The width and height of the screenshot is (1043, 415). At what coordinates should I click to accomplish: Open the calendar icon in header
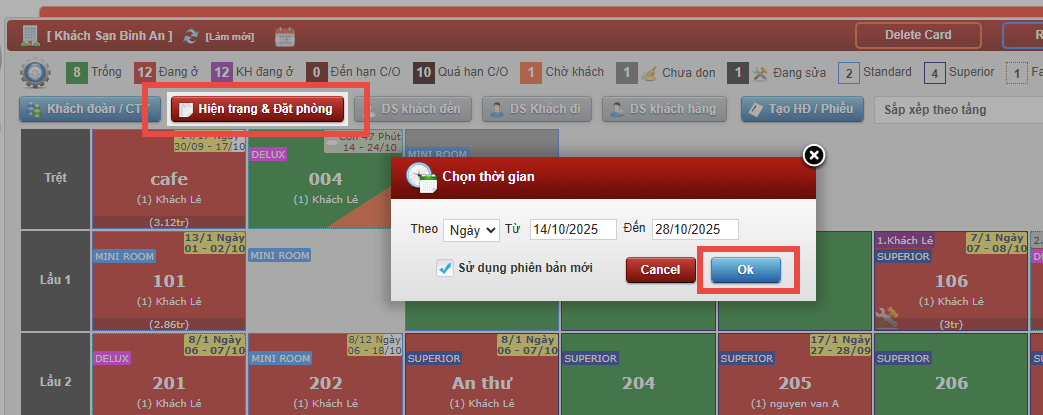pyautogui.click(x=285, y=36)
